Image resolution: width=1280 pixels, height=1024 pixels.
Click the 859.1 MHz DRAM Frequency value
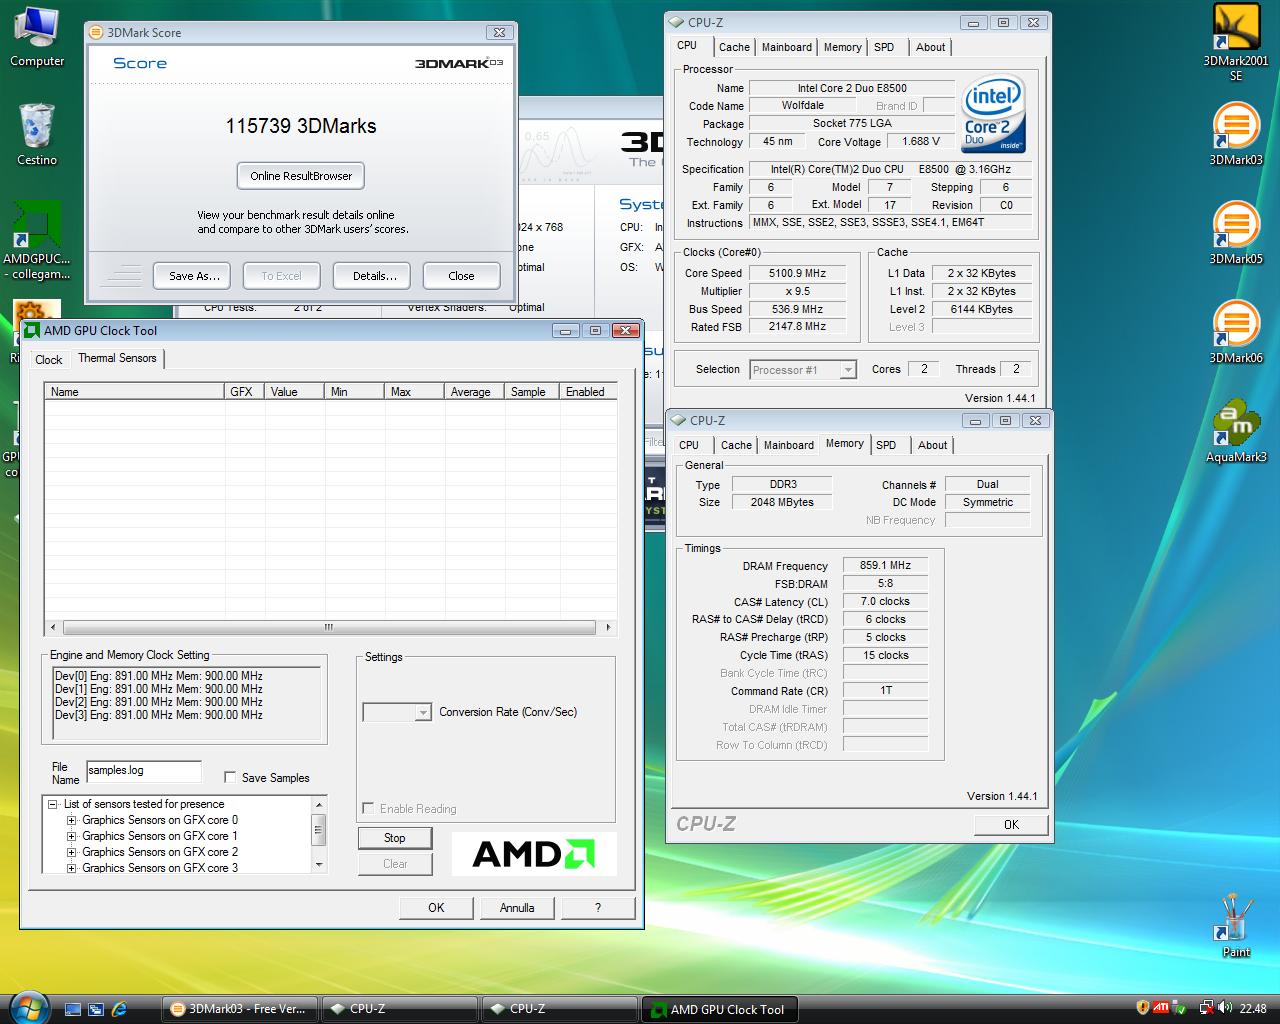pos(885,565)
